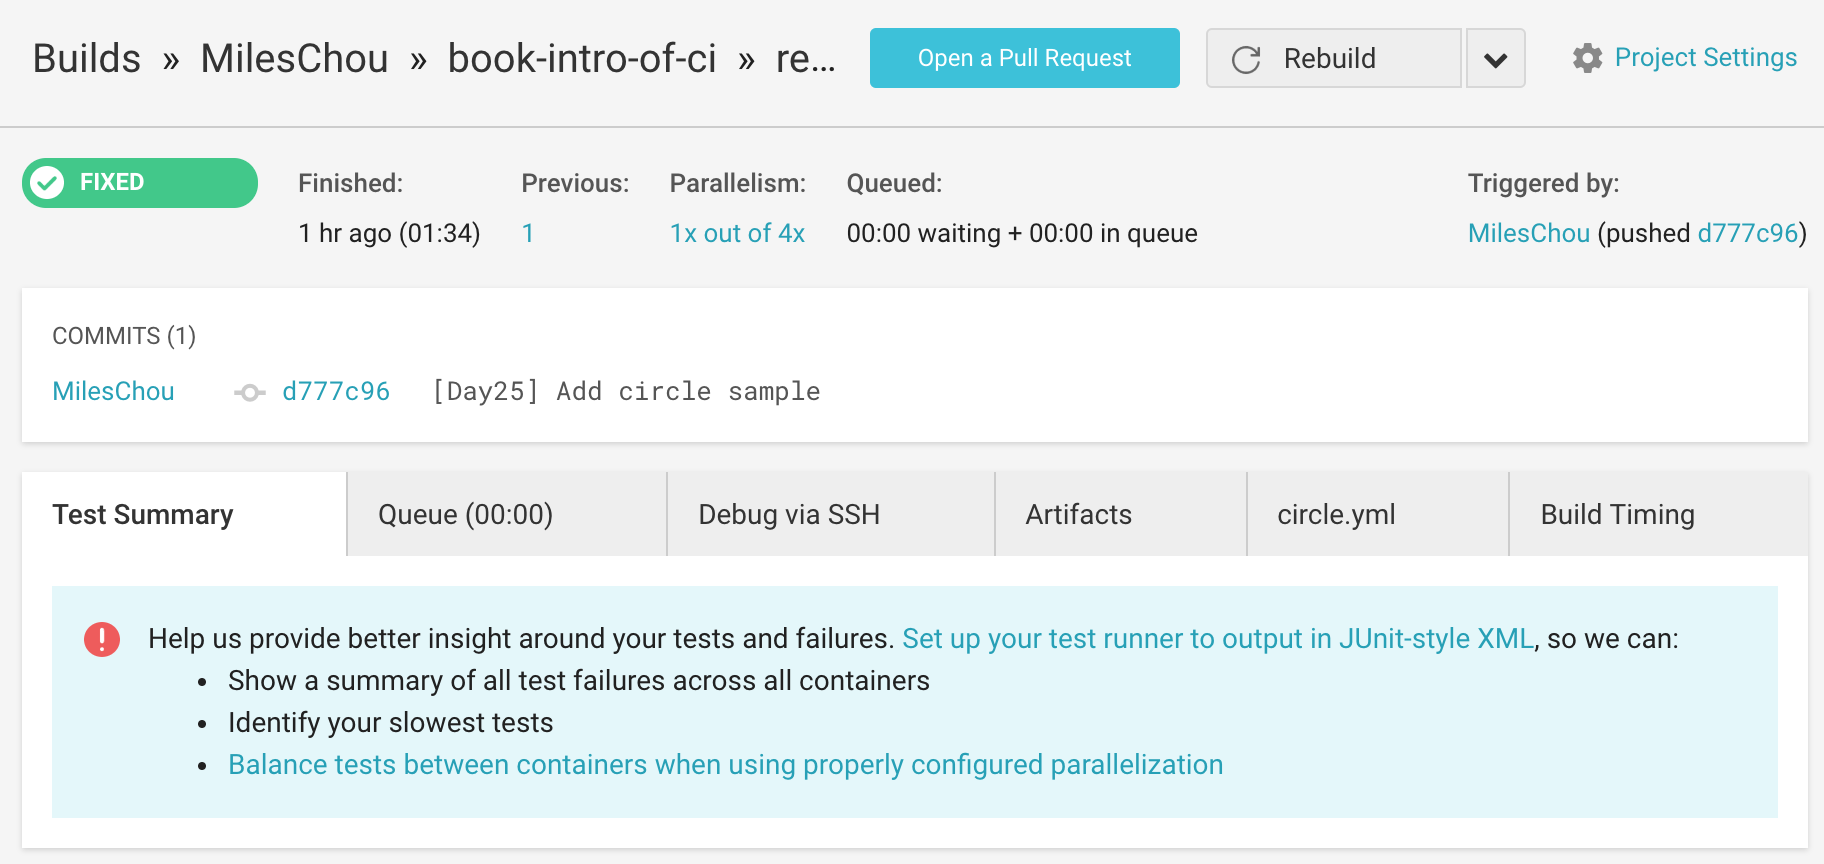Open the JUnit-style XML setup link
This screenshot has height=864, width=1824.
tap(1218, 638)
